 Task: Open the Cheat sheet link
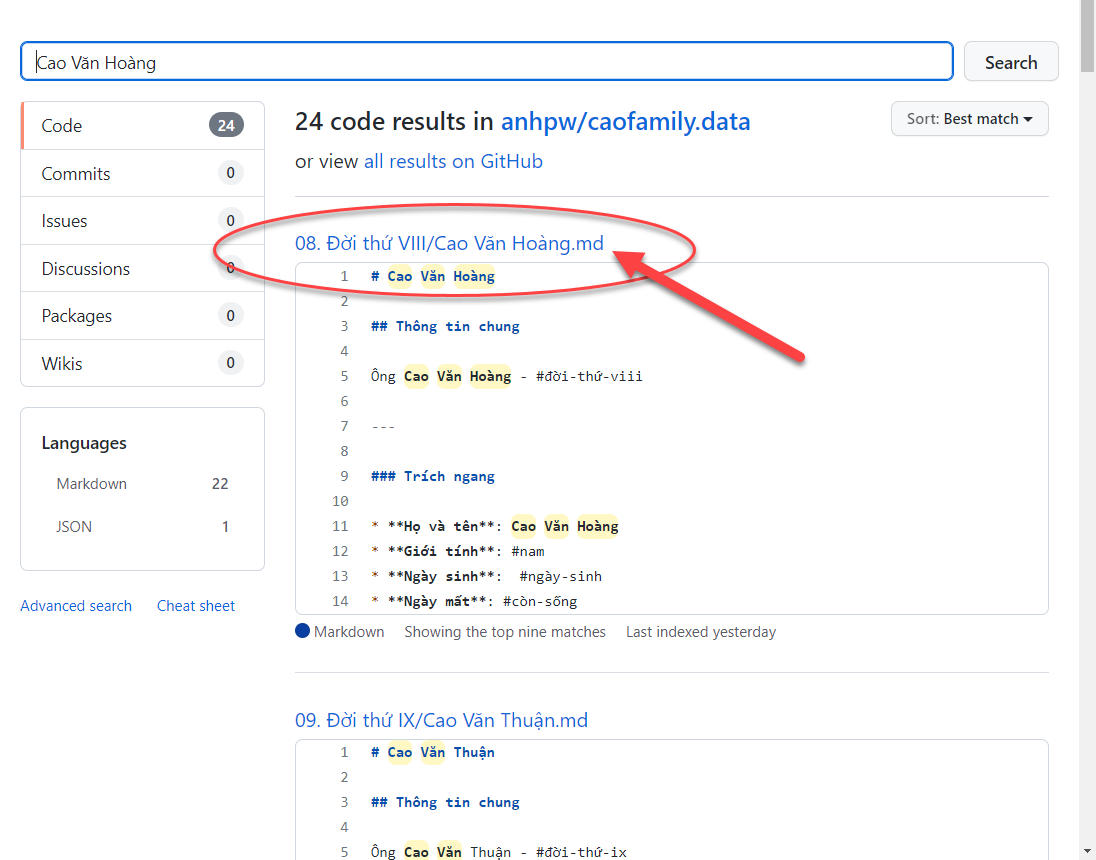click(x=196, y=606)
